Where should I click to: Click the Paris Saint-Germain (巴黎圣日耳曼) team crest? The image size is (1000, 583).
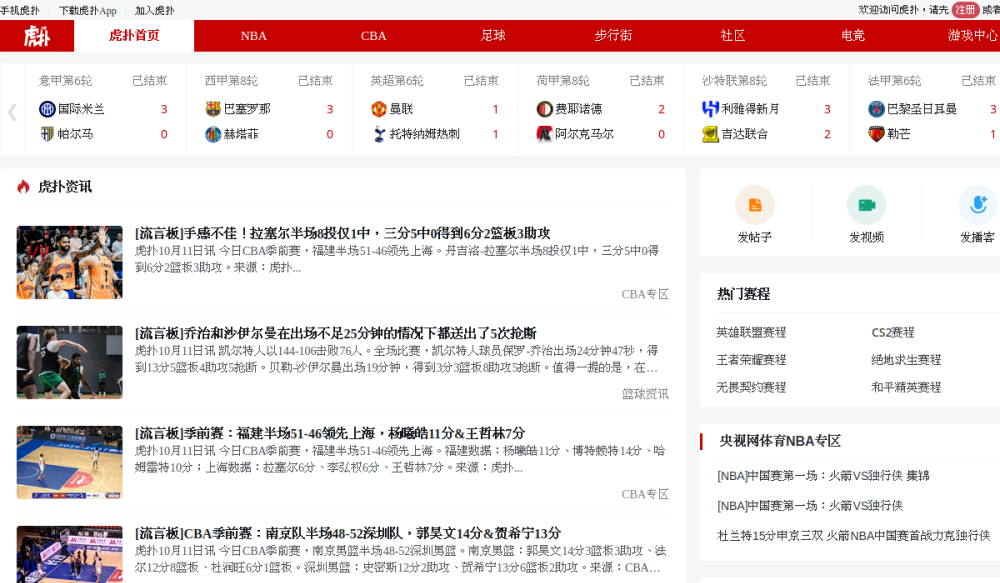(876, 109)
